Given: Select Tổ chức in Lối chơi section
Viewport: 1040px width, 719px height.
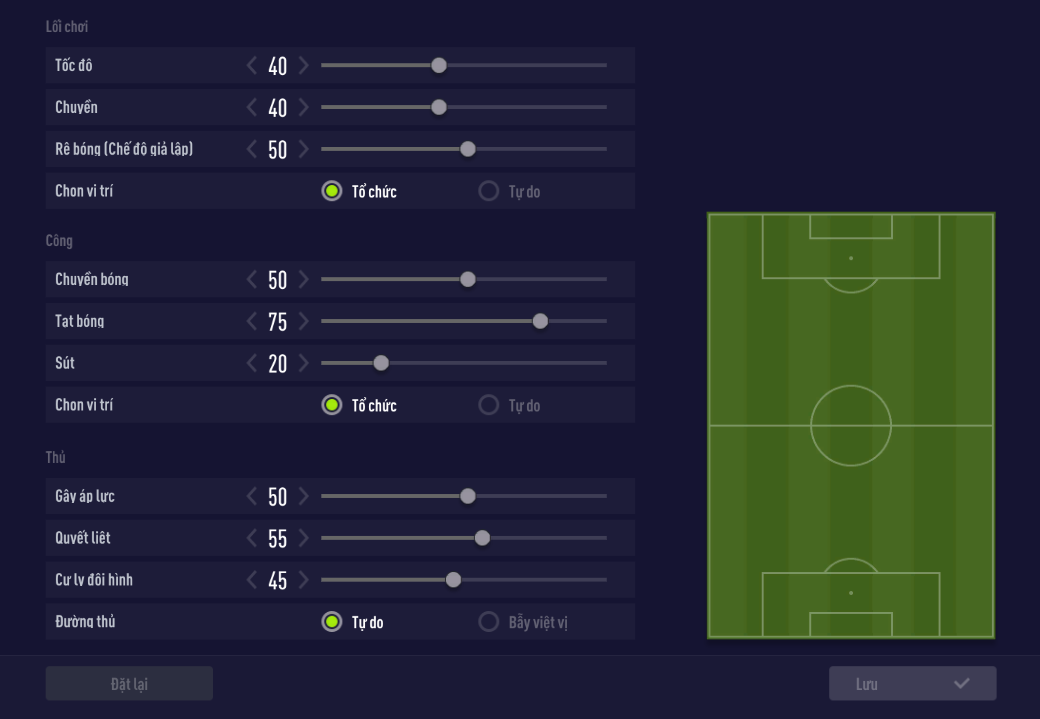Looking at the screenshot, I should pos(332,191).
